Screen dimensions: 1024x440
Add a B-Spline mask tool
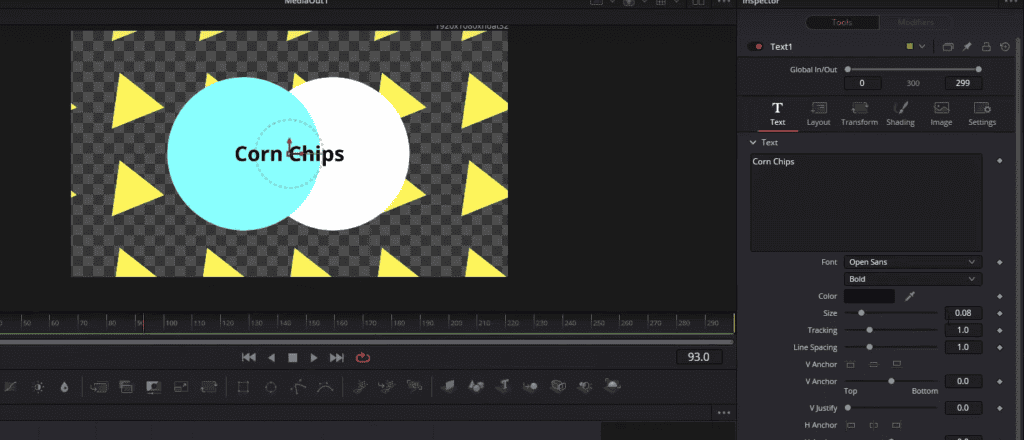pos(325,387)
